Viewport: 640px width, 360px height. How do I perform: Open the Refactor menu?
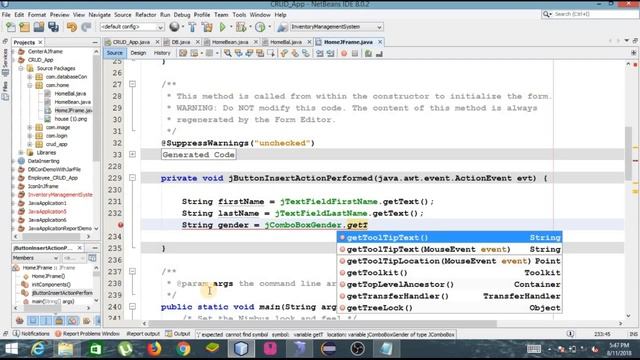coord(146,15)
